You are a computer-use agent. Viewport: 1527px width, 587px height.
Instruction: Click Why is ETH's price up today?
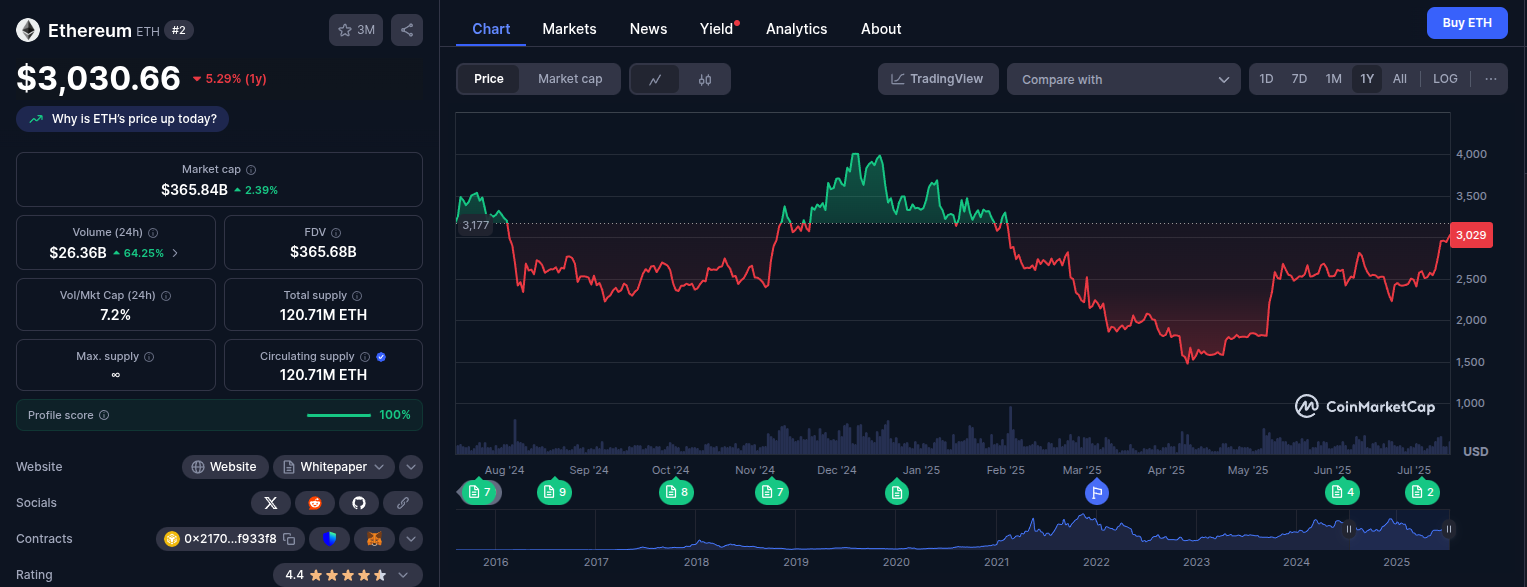123,119
